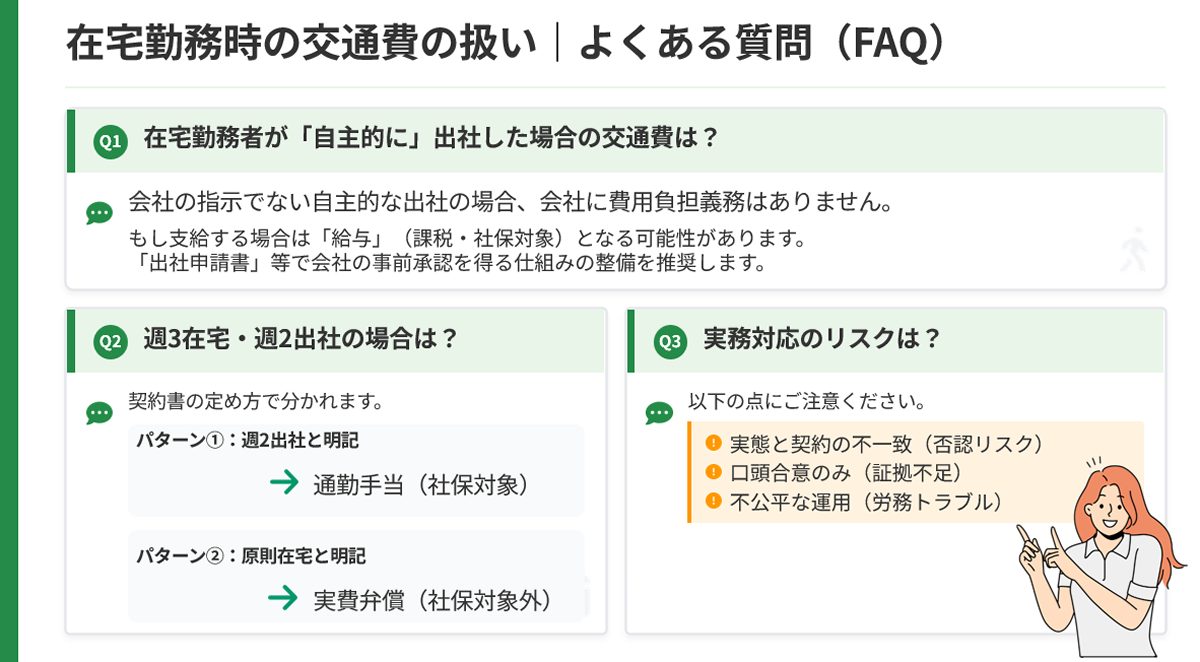
Task: Click the speech bubble icon under Q1
Action: tap(99, 213)
